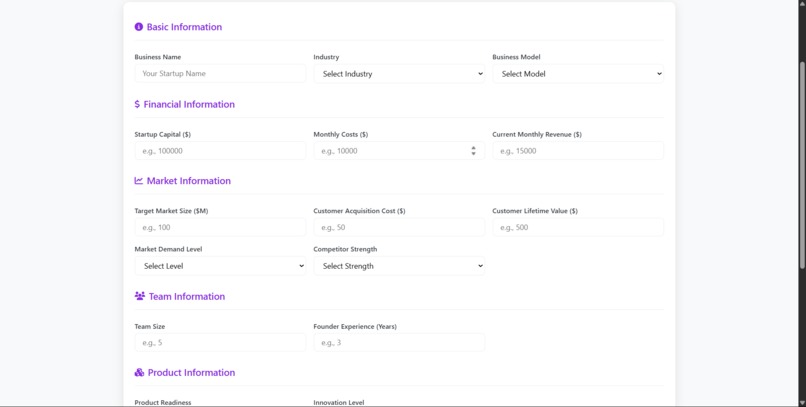Select the Target Market Size field
806x407 pixels.
pyautogui.click(x=220, y=227)
